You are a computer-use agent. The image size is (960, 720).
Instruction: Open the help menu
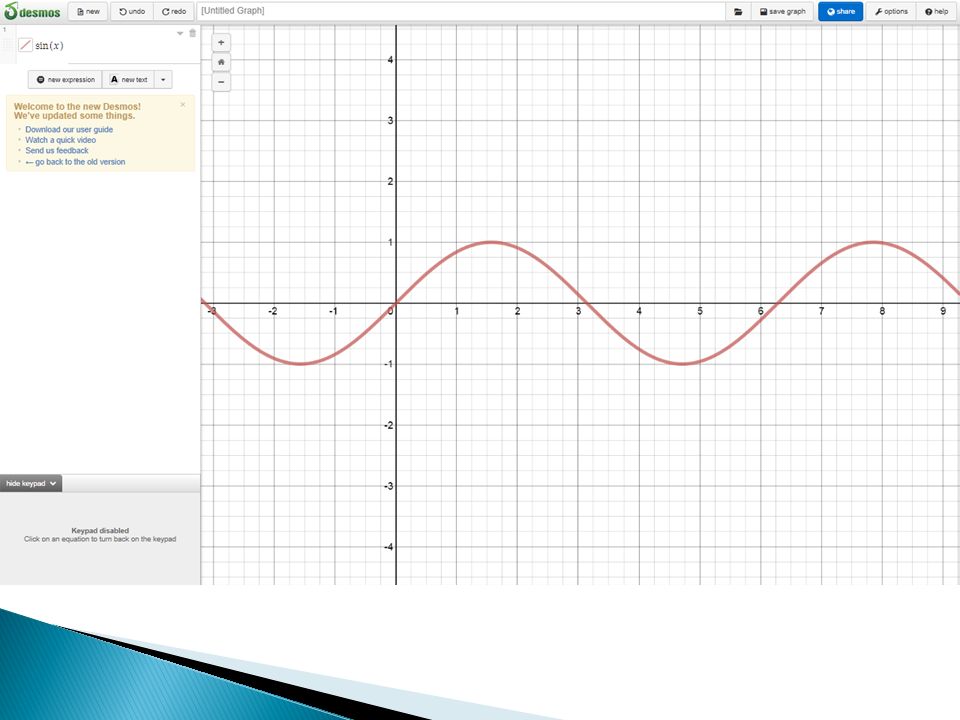pyautogui.click(x=937, y=11)
